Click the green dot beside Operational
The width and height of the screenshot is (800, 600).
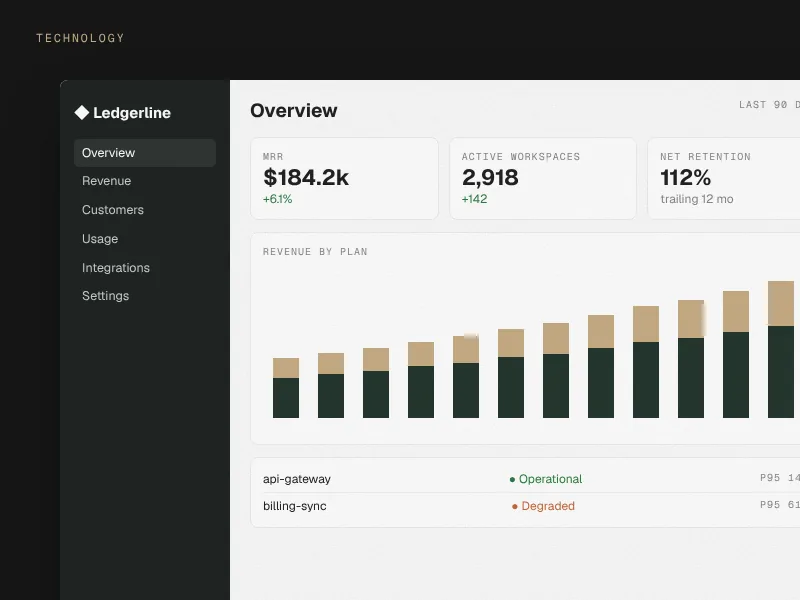(x=512, y=480)
